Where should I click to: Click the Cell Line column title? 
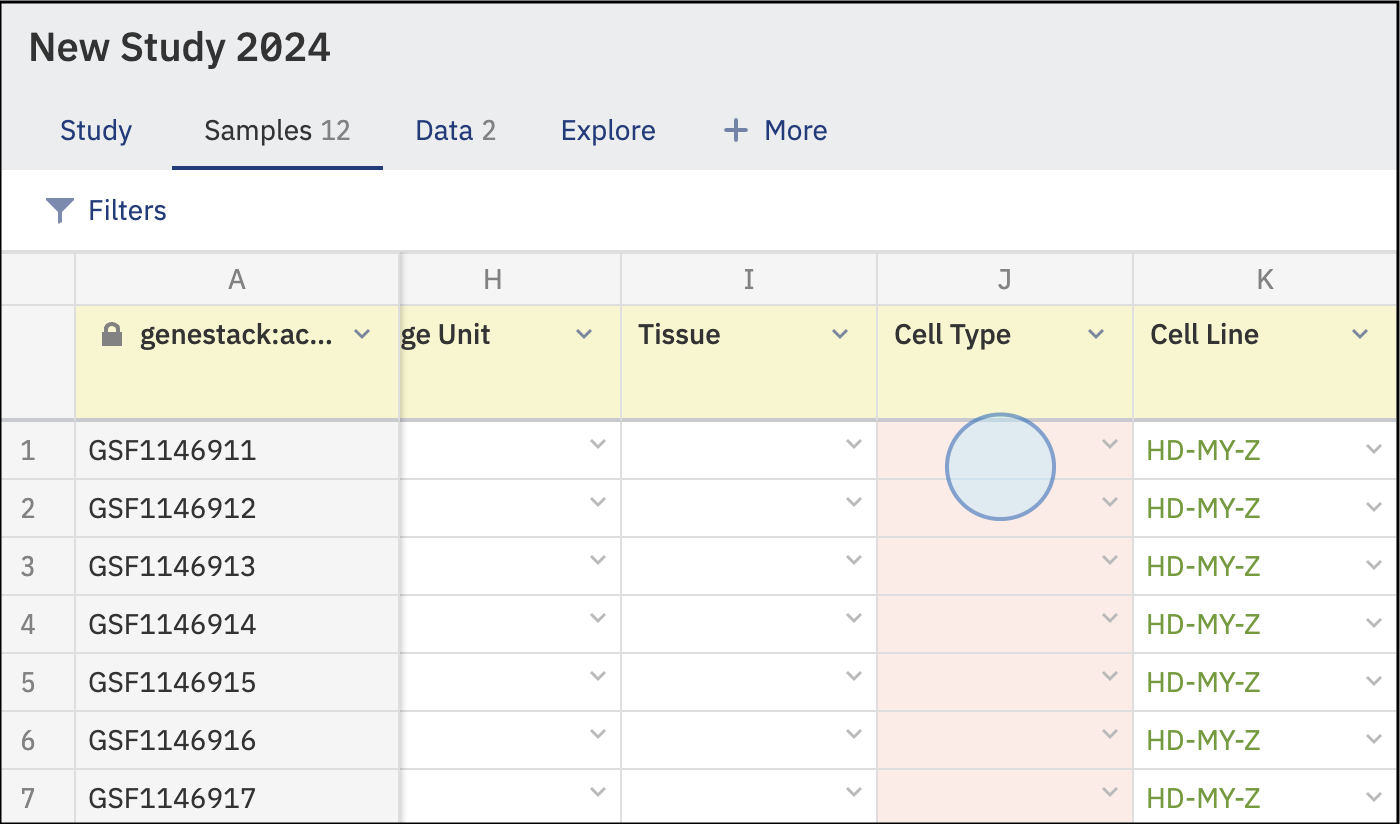coord(1204,334)
